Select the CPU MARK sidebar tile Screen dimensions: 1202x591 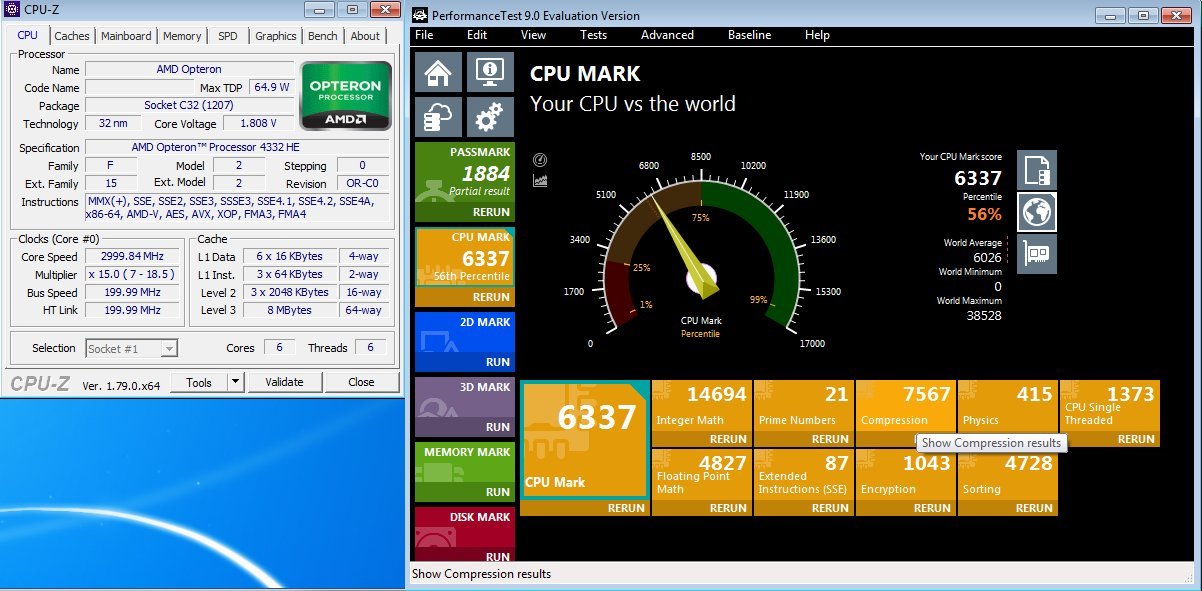464,267
